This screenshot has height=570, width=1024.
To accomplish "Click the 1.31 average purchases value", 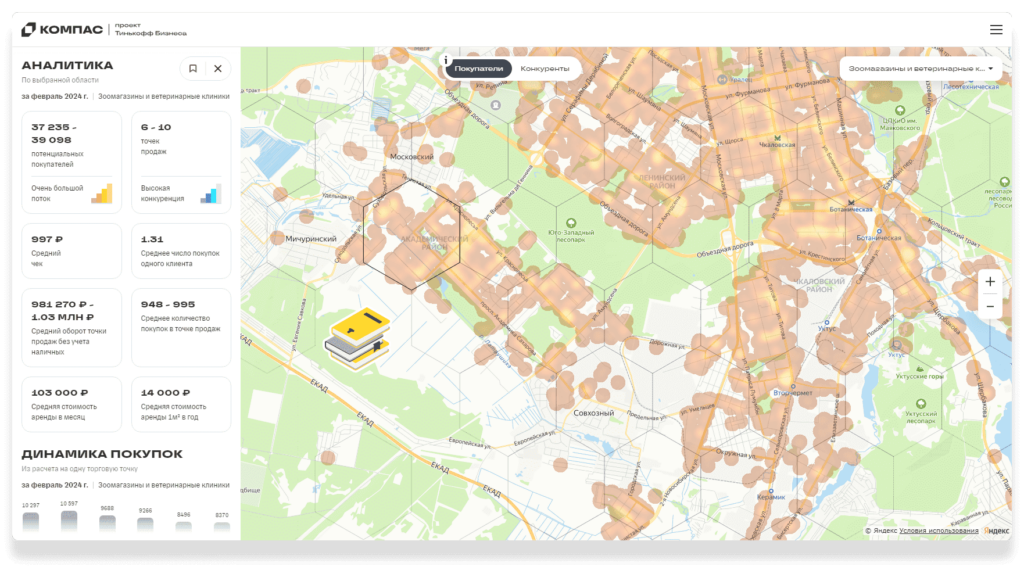I will (x=152, y=240).
